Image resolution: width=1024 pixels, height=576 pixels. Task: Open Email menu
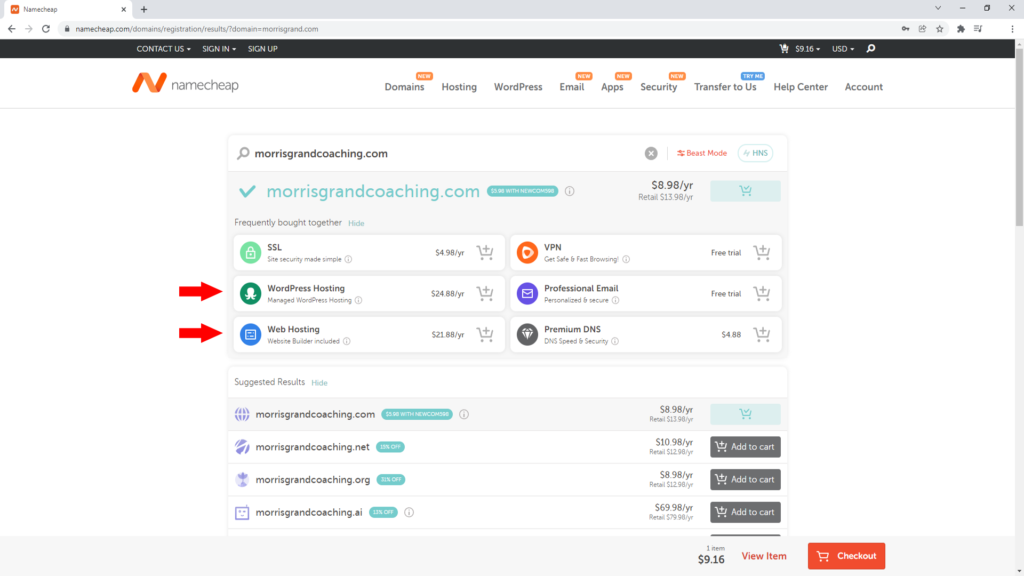click(x=571, y=87)
